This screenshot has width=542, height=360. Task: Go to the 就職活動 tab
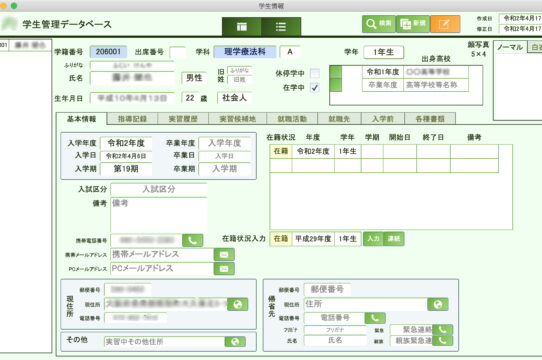pyautogui.click(x=292, y=119)
